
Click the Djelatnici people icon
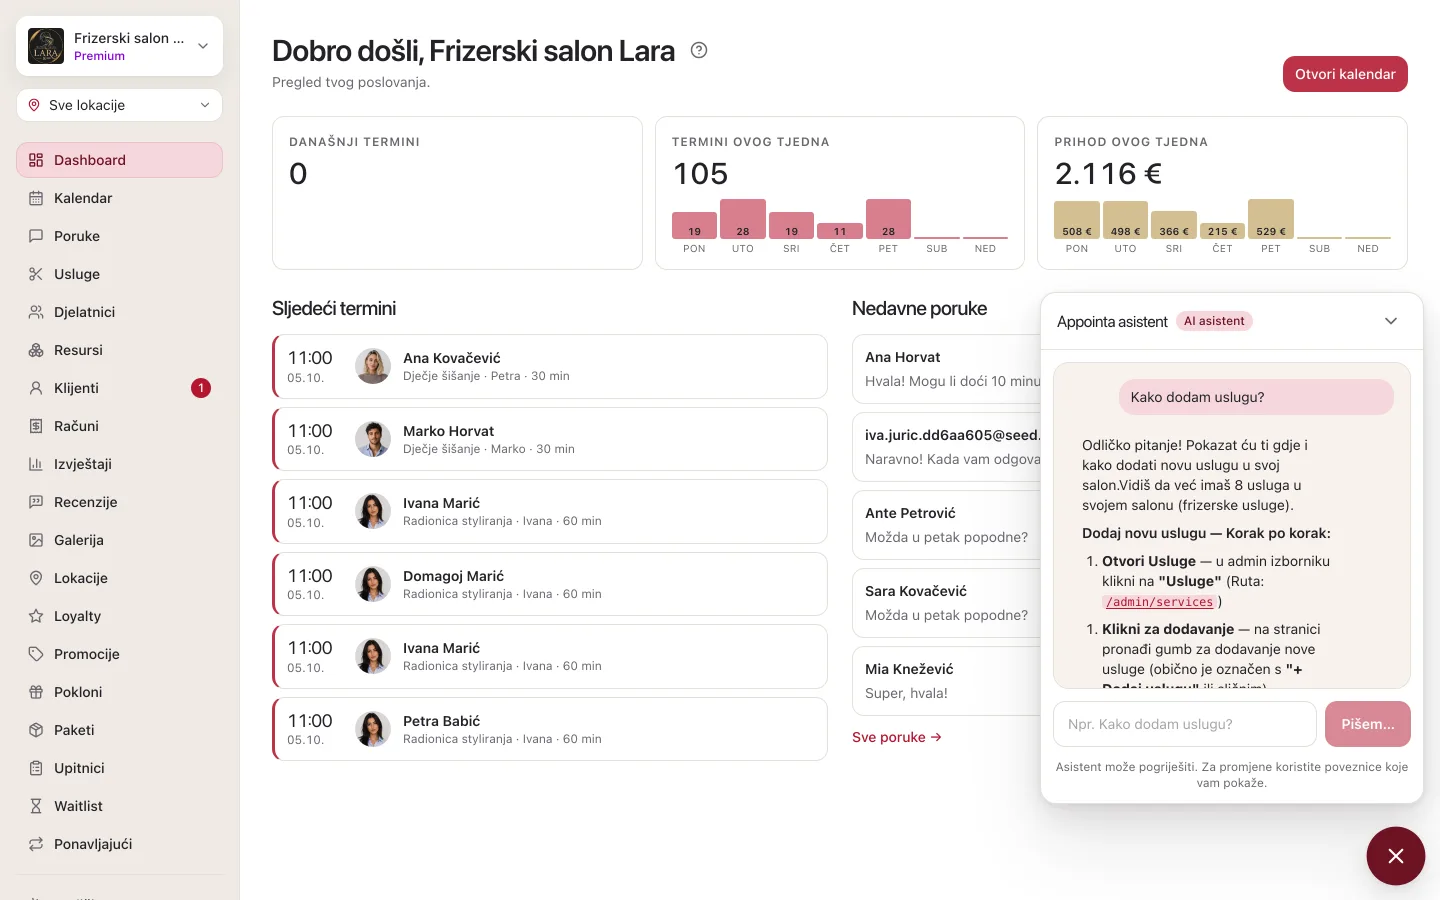[36, 312]
